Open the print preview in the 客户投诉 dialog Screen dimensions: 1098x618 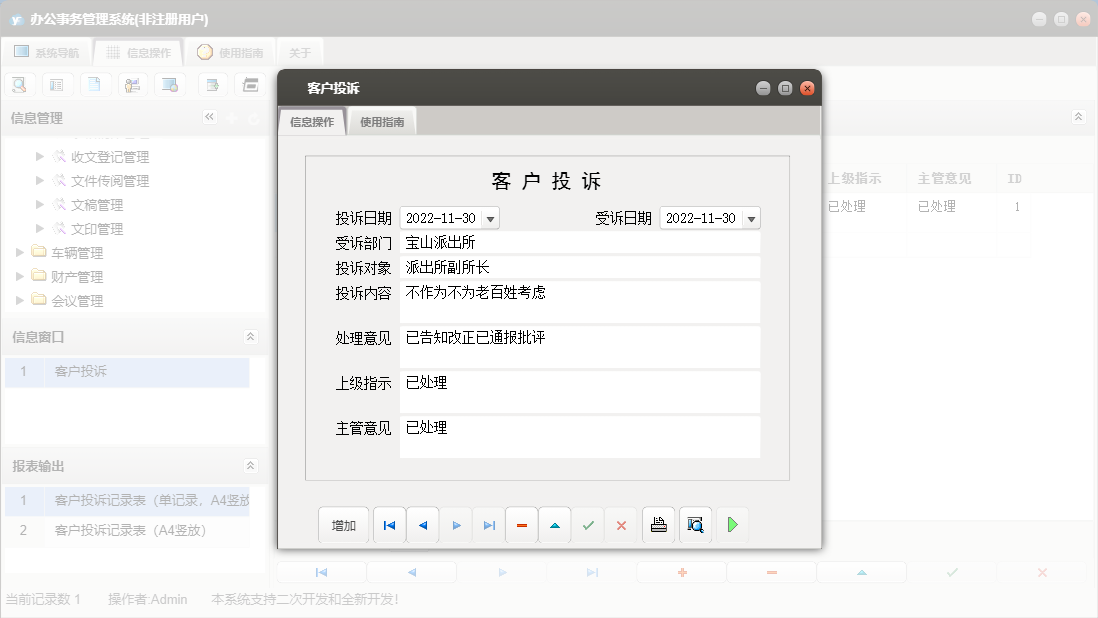click(695, 524)
